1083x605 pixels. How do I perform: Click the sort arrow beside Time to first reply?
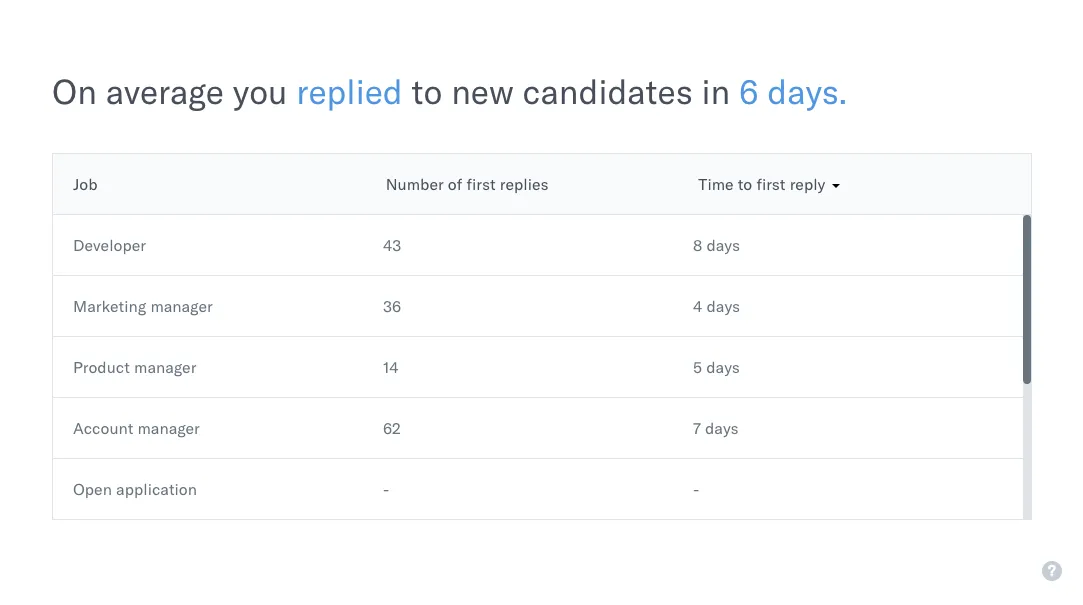point(836,186)
